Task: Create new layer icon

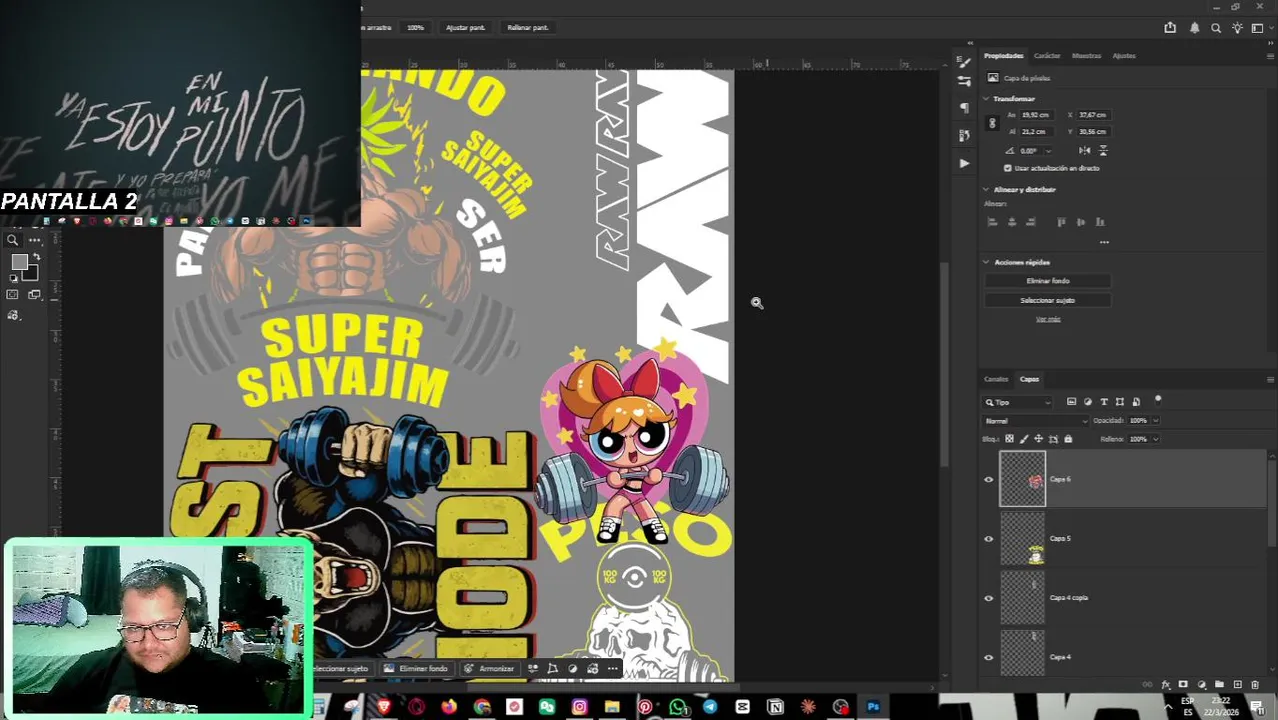Action: 1237,685
